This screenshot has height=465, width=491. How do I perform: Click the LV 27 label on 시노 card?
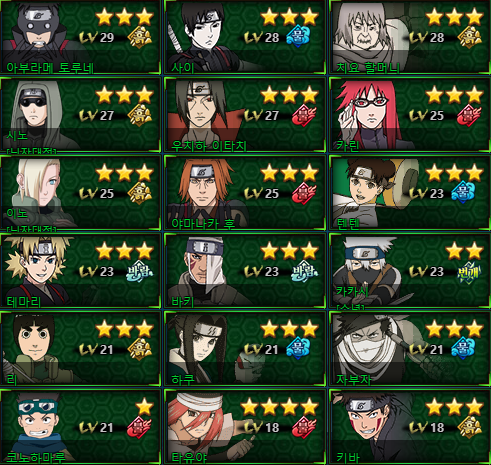[x=97, y=116]
